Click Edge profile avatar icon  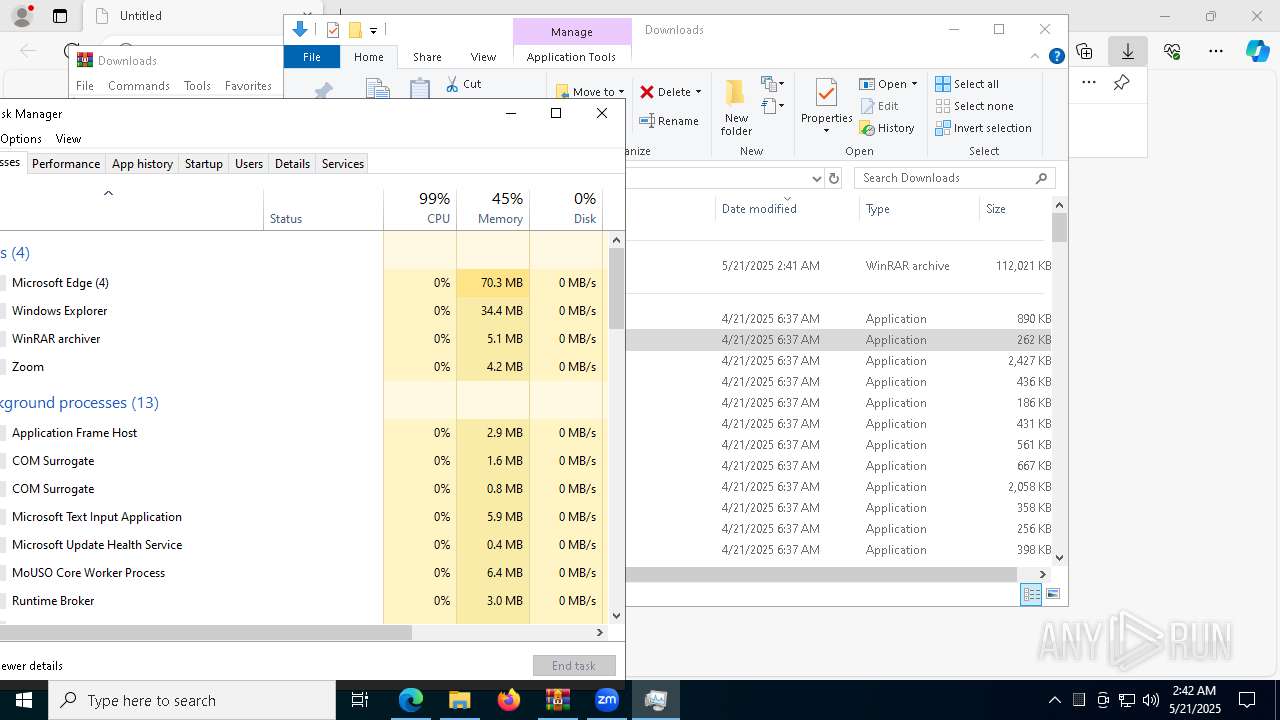click(21, 16)
